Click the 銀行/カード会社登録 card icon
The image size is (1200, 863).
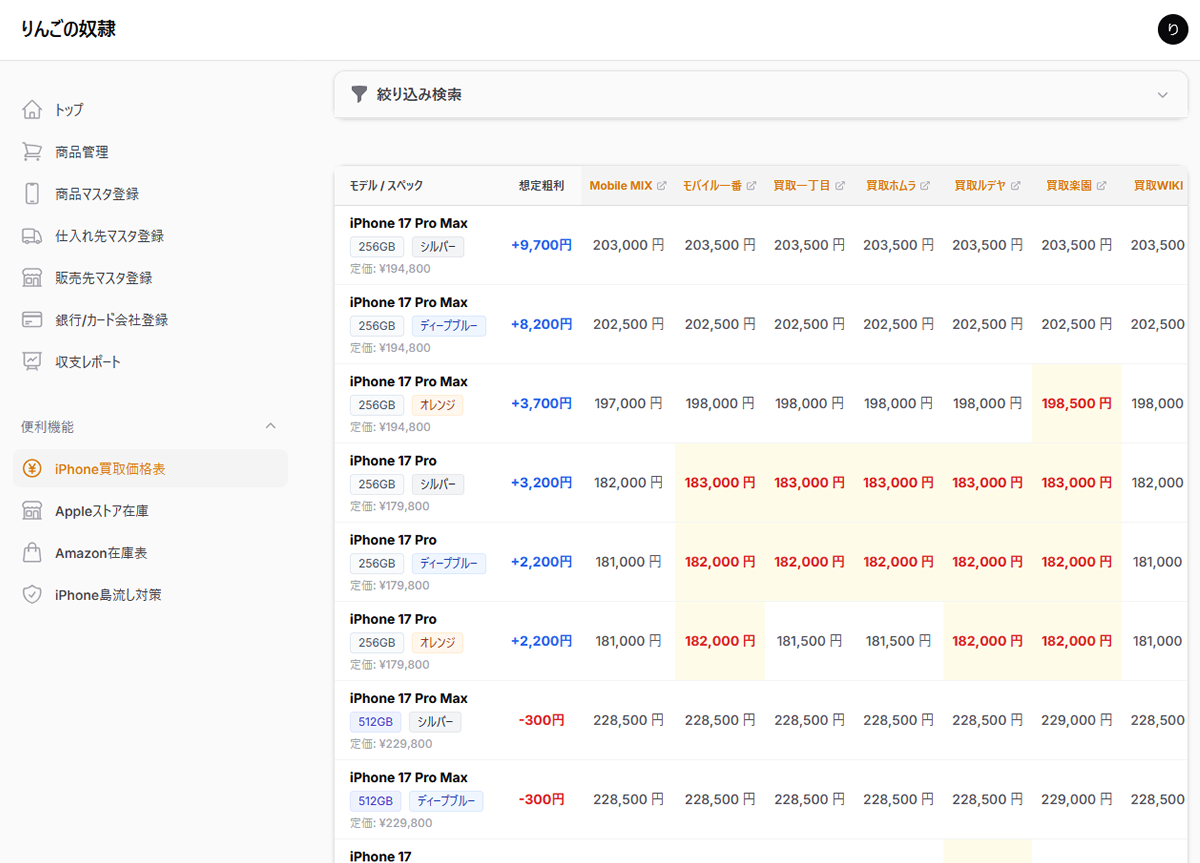pyautogui.click(x=32, y=320)
